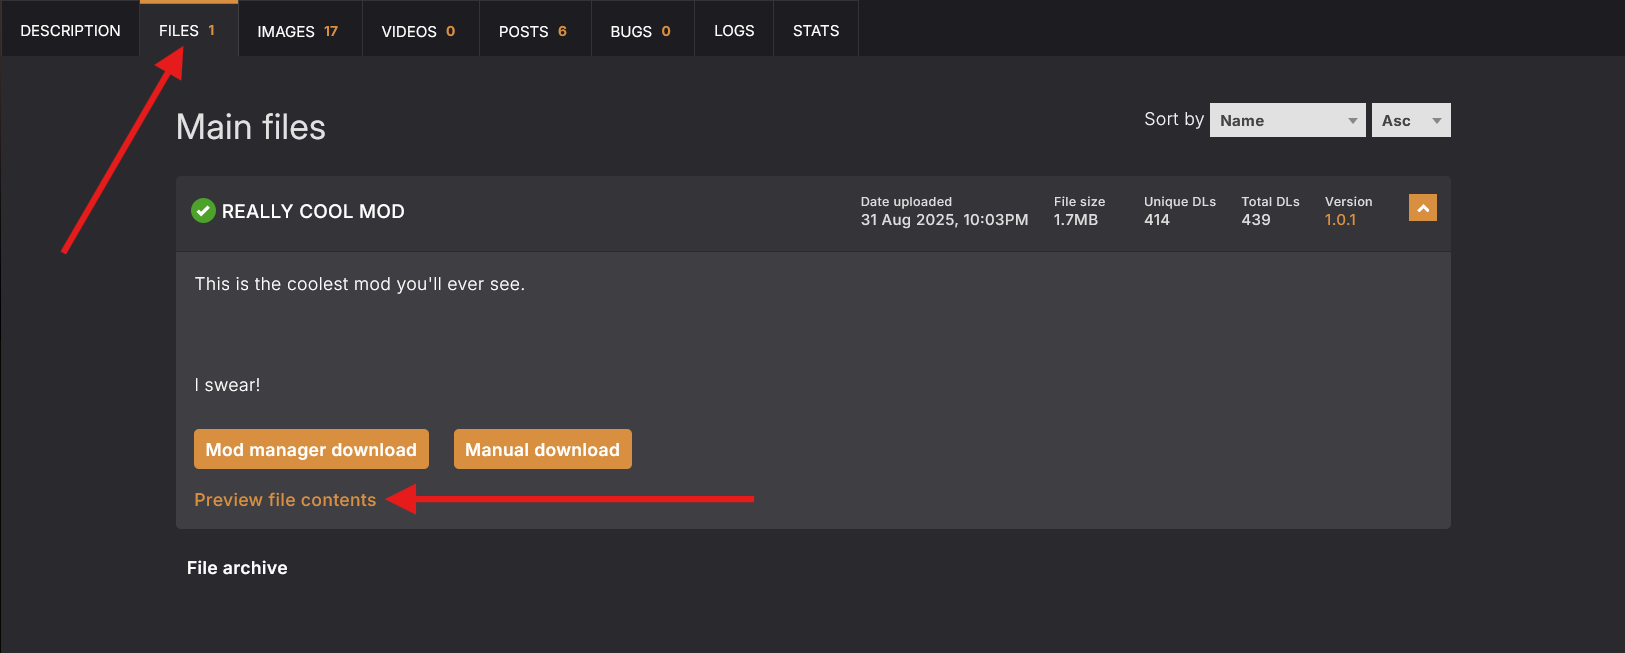This screenshot has height=653, width=1625.
Task: Open the BUGS tab
Action: pos(641,31)
